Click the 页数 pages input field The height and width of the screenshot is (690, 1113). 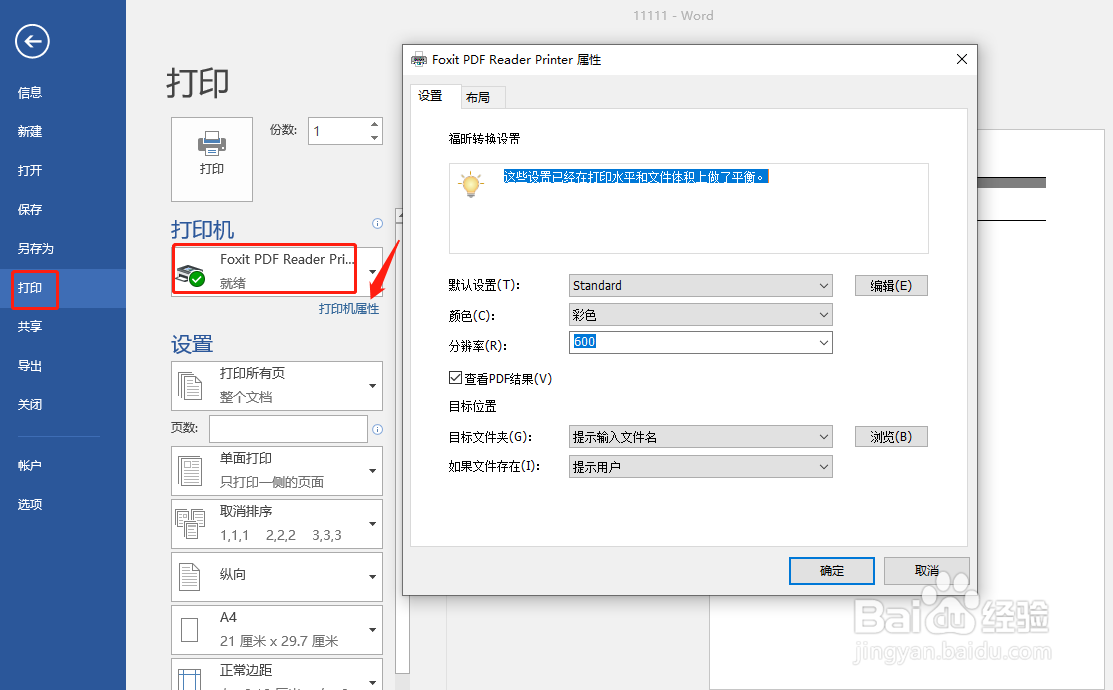click(x=288, y=429)
